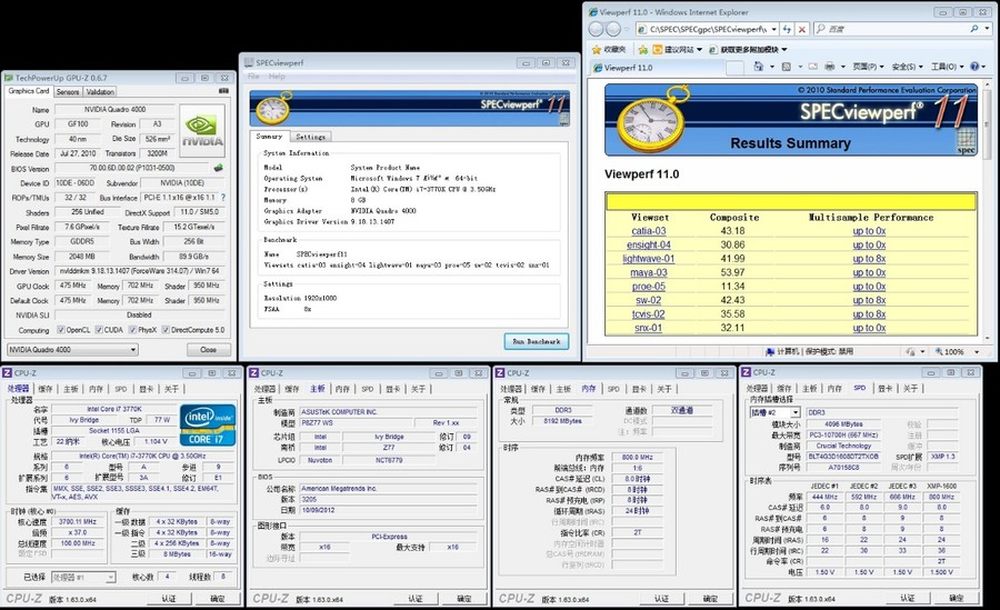Click Bus Interface question mark icon
The width and height of the screenshot is (1000, 610).
(223, 198)
